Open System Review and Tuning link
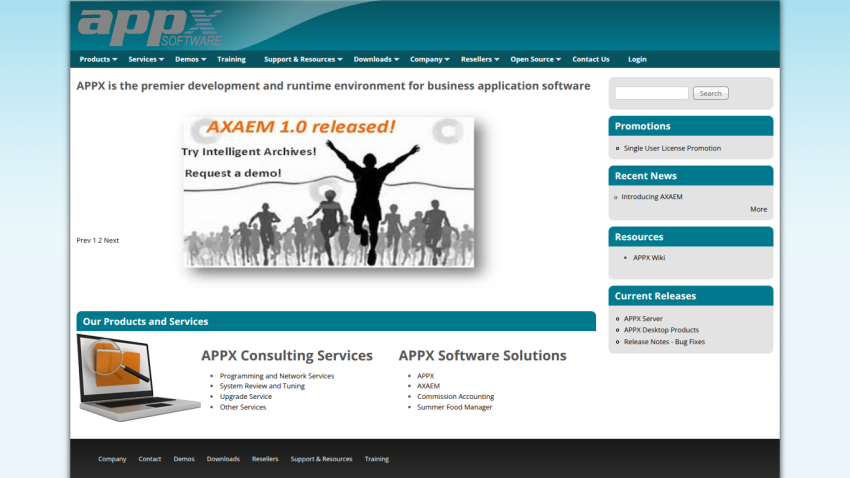The width and height of the screenshot is (850, 478). [262, 386]
